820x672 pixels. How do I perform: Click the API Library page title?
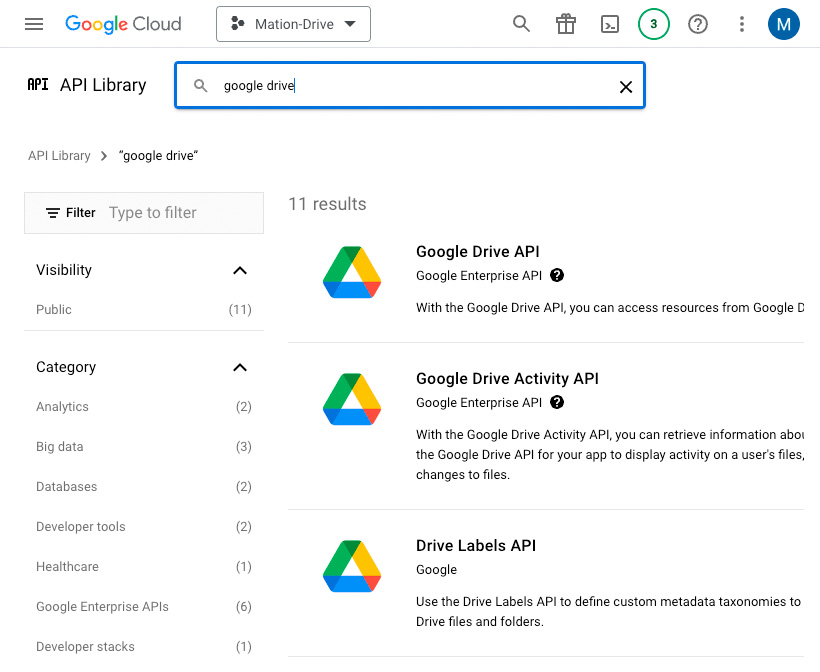tap(103, 85)
